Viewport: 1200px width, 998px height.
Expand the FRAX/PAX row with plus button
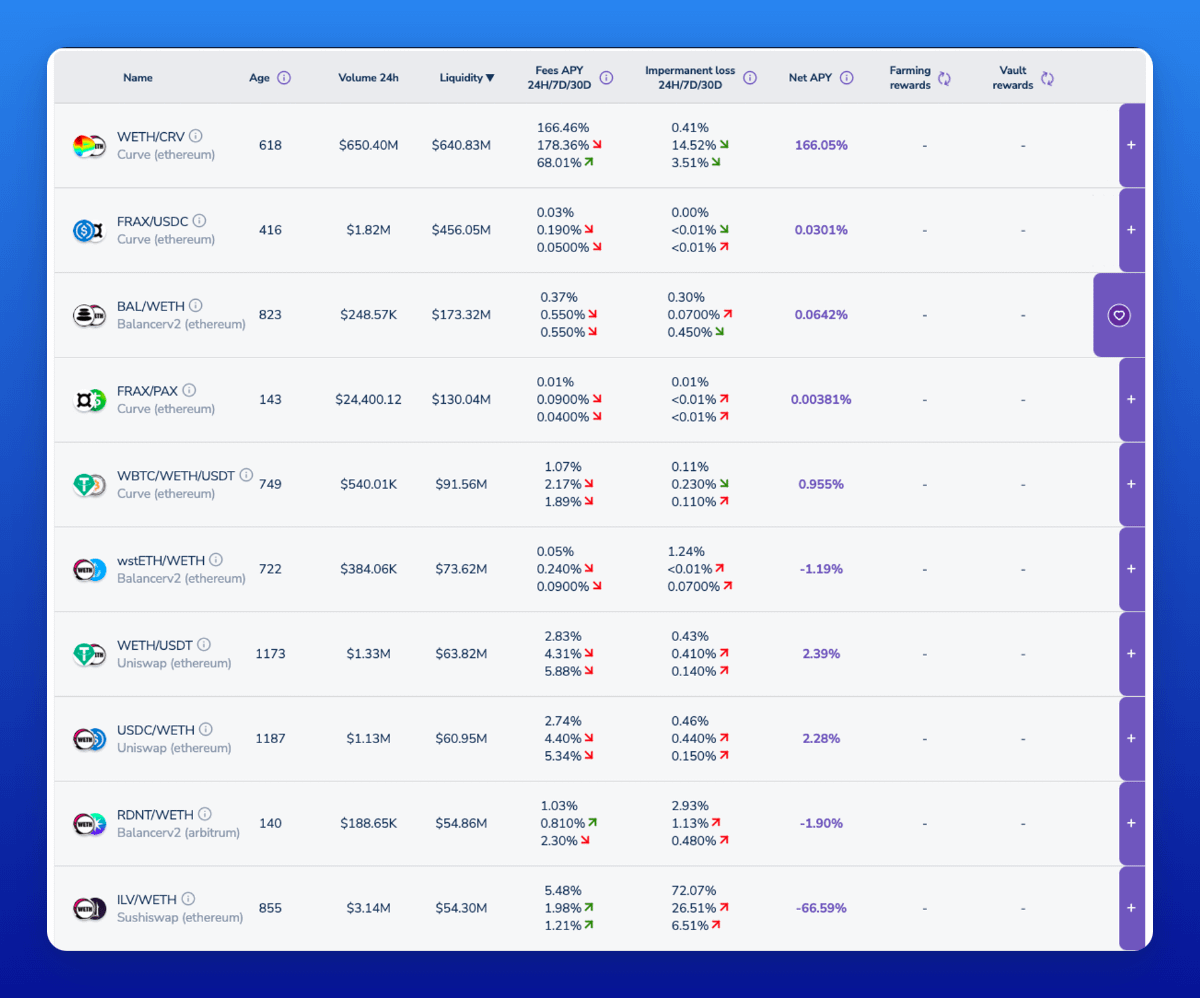click(x=1131, y=399)
